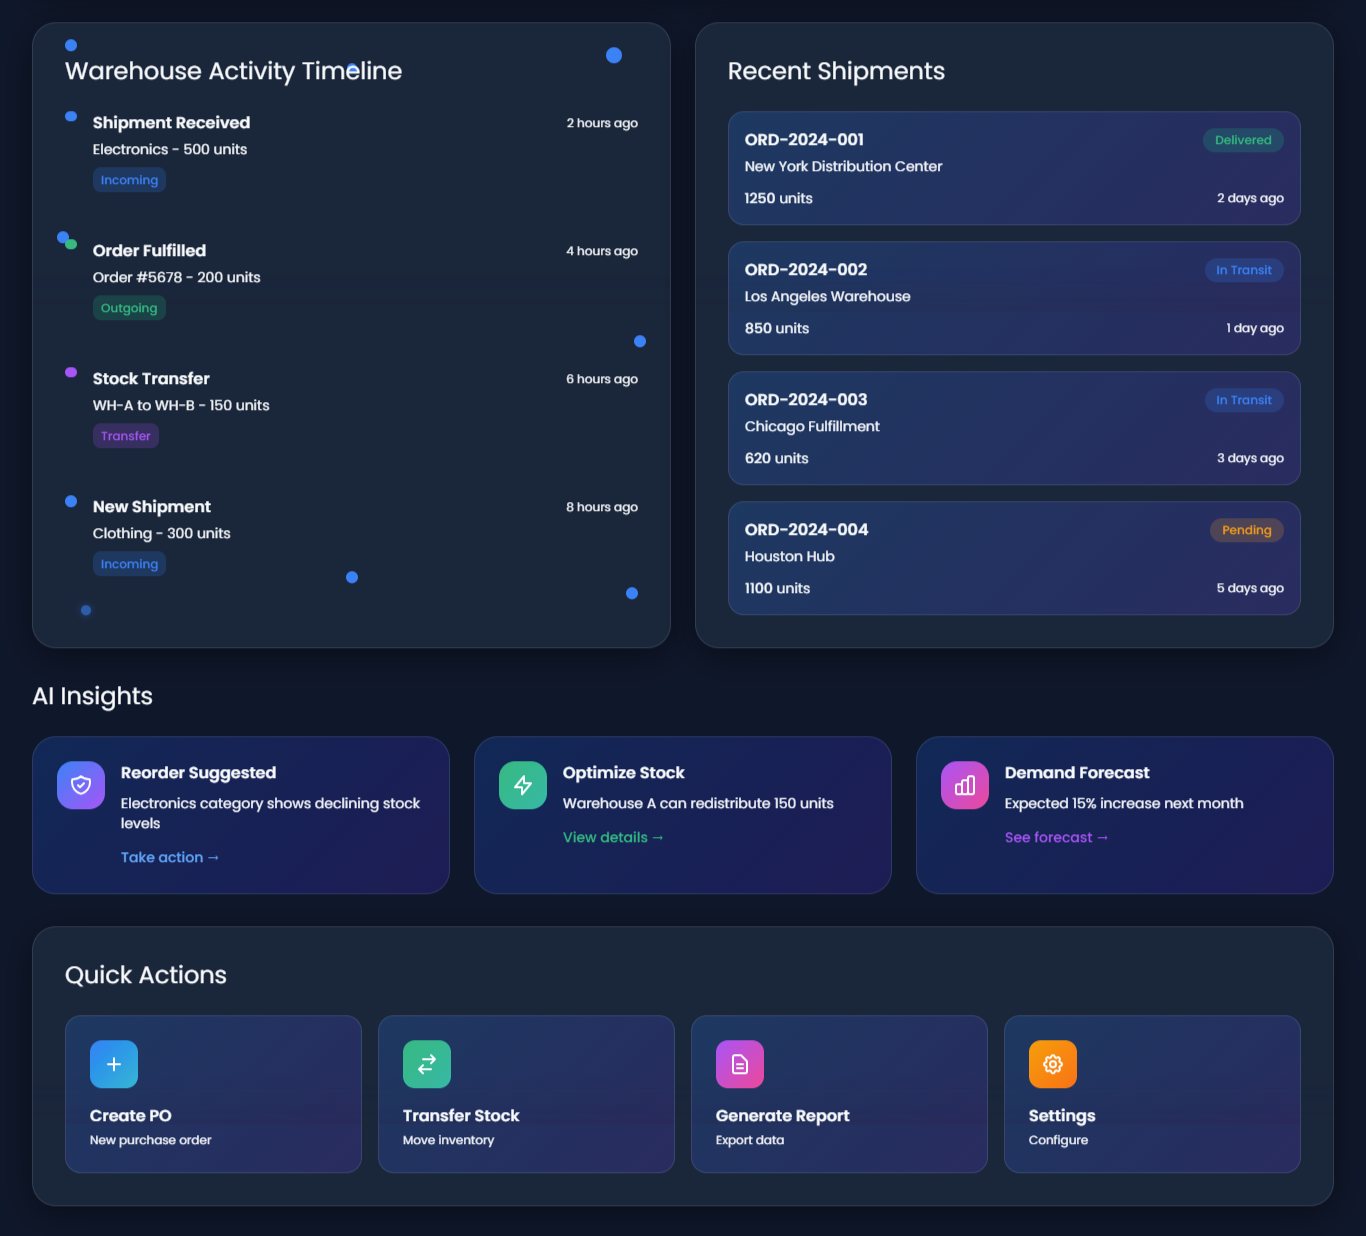Click Incoming tag under New Shipment

tap(129, 564)
